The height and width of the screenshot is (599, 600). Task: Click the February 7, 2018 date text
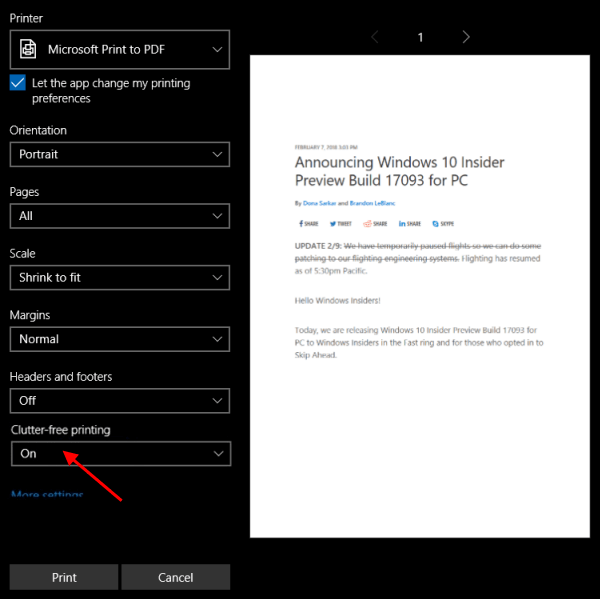[x=326, y=147]
